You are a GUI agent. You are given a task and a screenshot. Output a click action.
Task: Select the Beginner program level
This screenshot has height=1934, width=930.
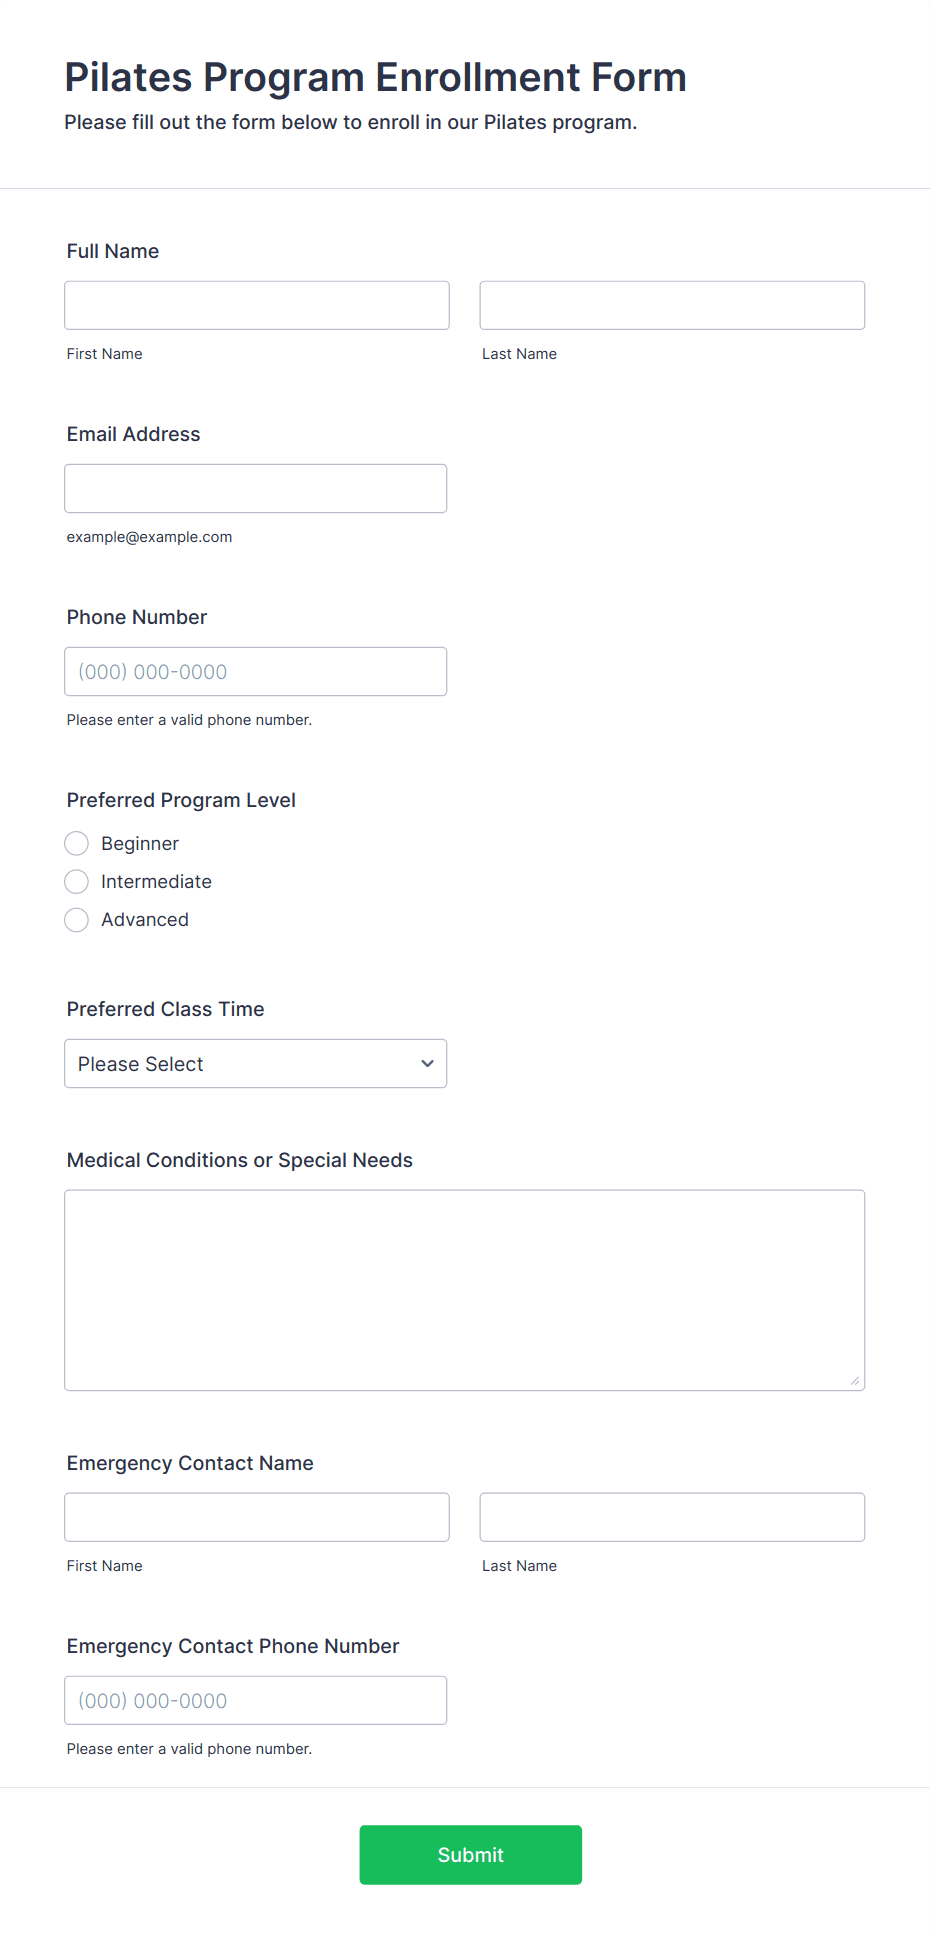click(x=77, y=843)
